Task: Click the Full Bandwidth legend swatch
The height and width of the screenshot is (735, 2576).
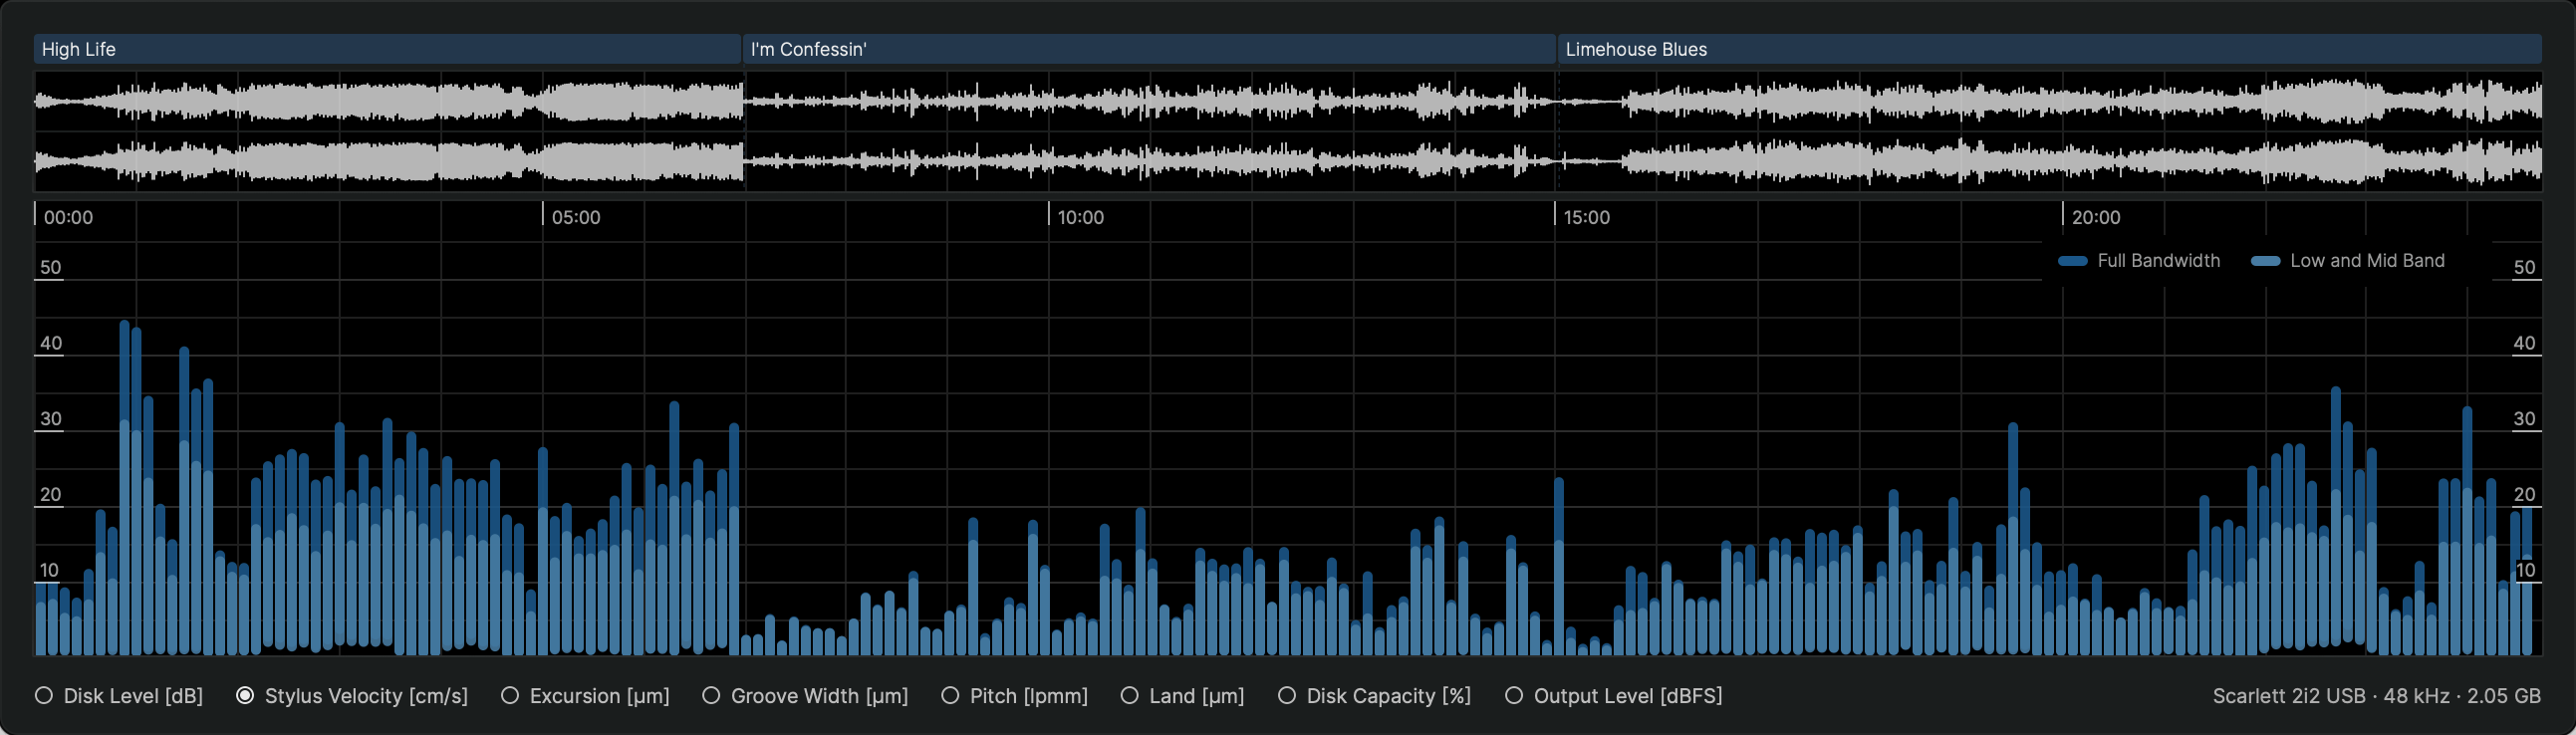Action: [x=2072, y=261]
